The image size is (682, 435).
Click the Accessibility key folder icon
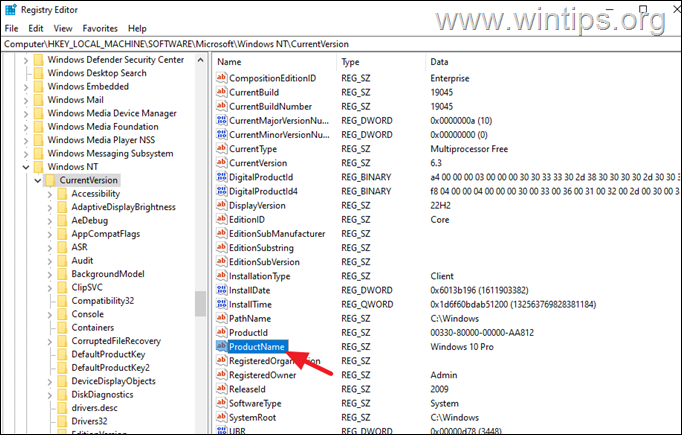click(x=63, y=194)
